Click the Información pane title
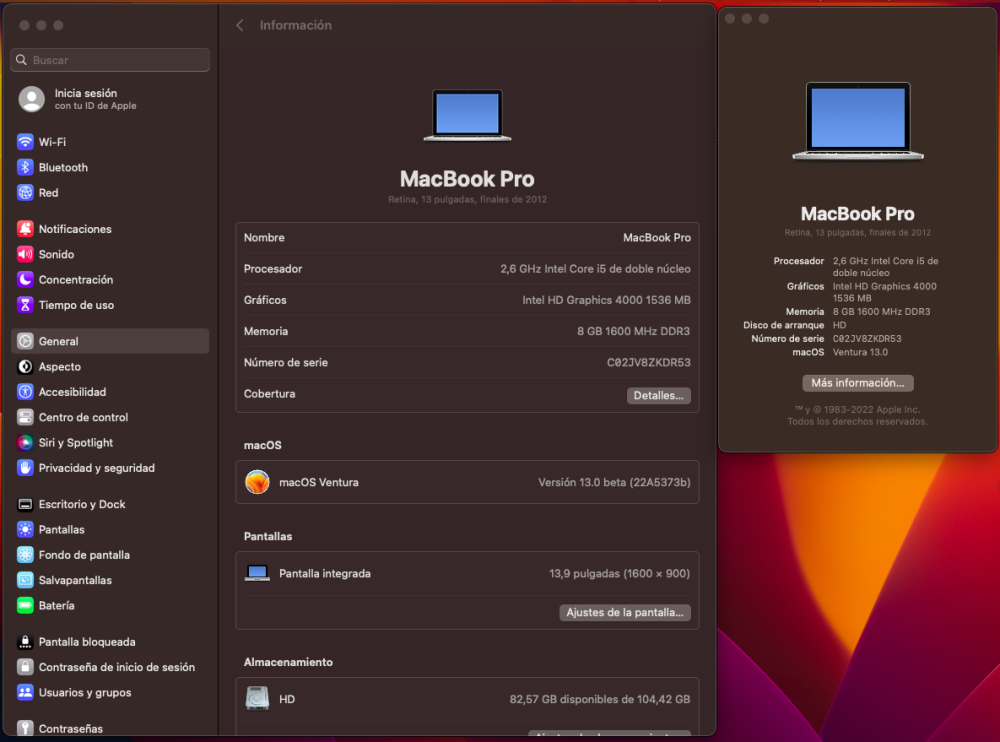The height and width of the screenshot is (742, 1000). [295, 26]
